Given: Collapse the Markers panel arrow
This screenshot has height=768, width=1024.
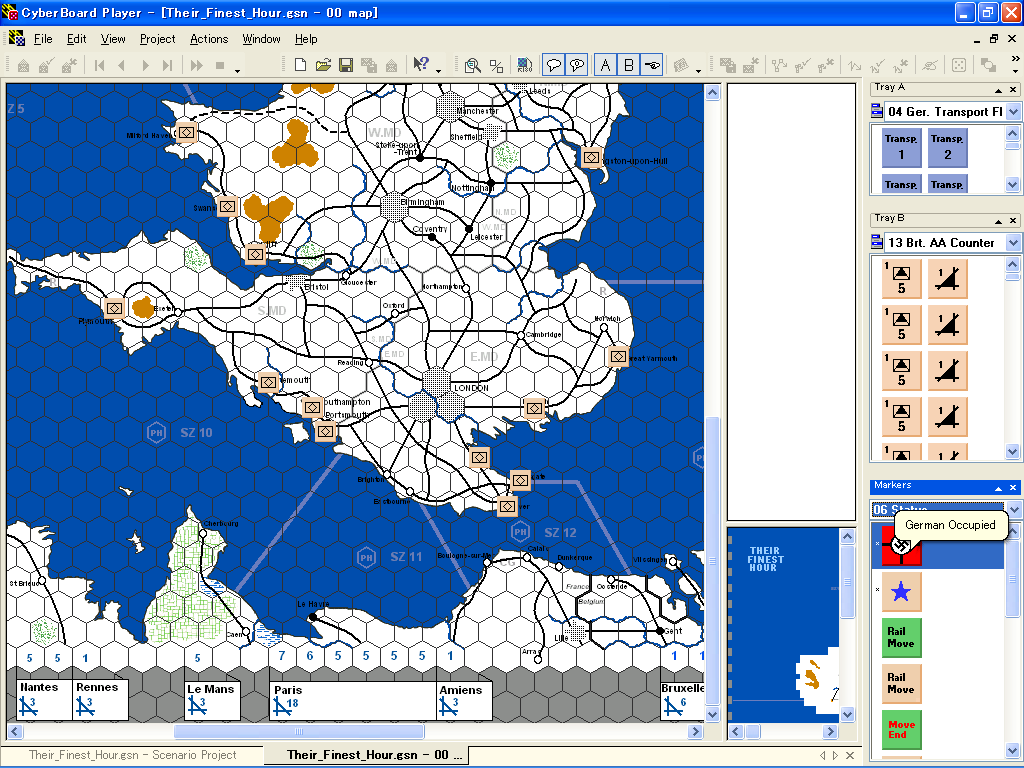Looking at the screenshot, I should point(998,488).
